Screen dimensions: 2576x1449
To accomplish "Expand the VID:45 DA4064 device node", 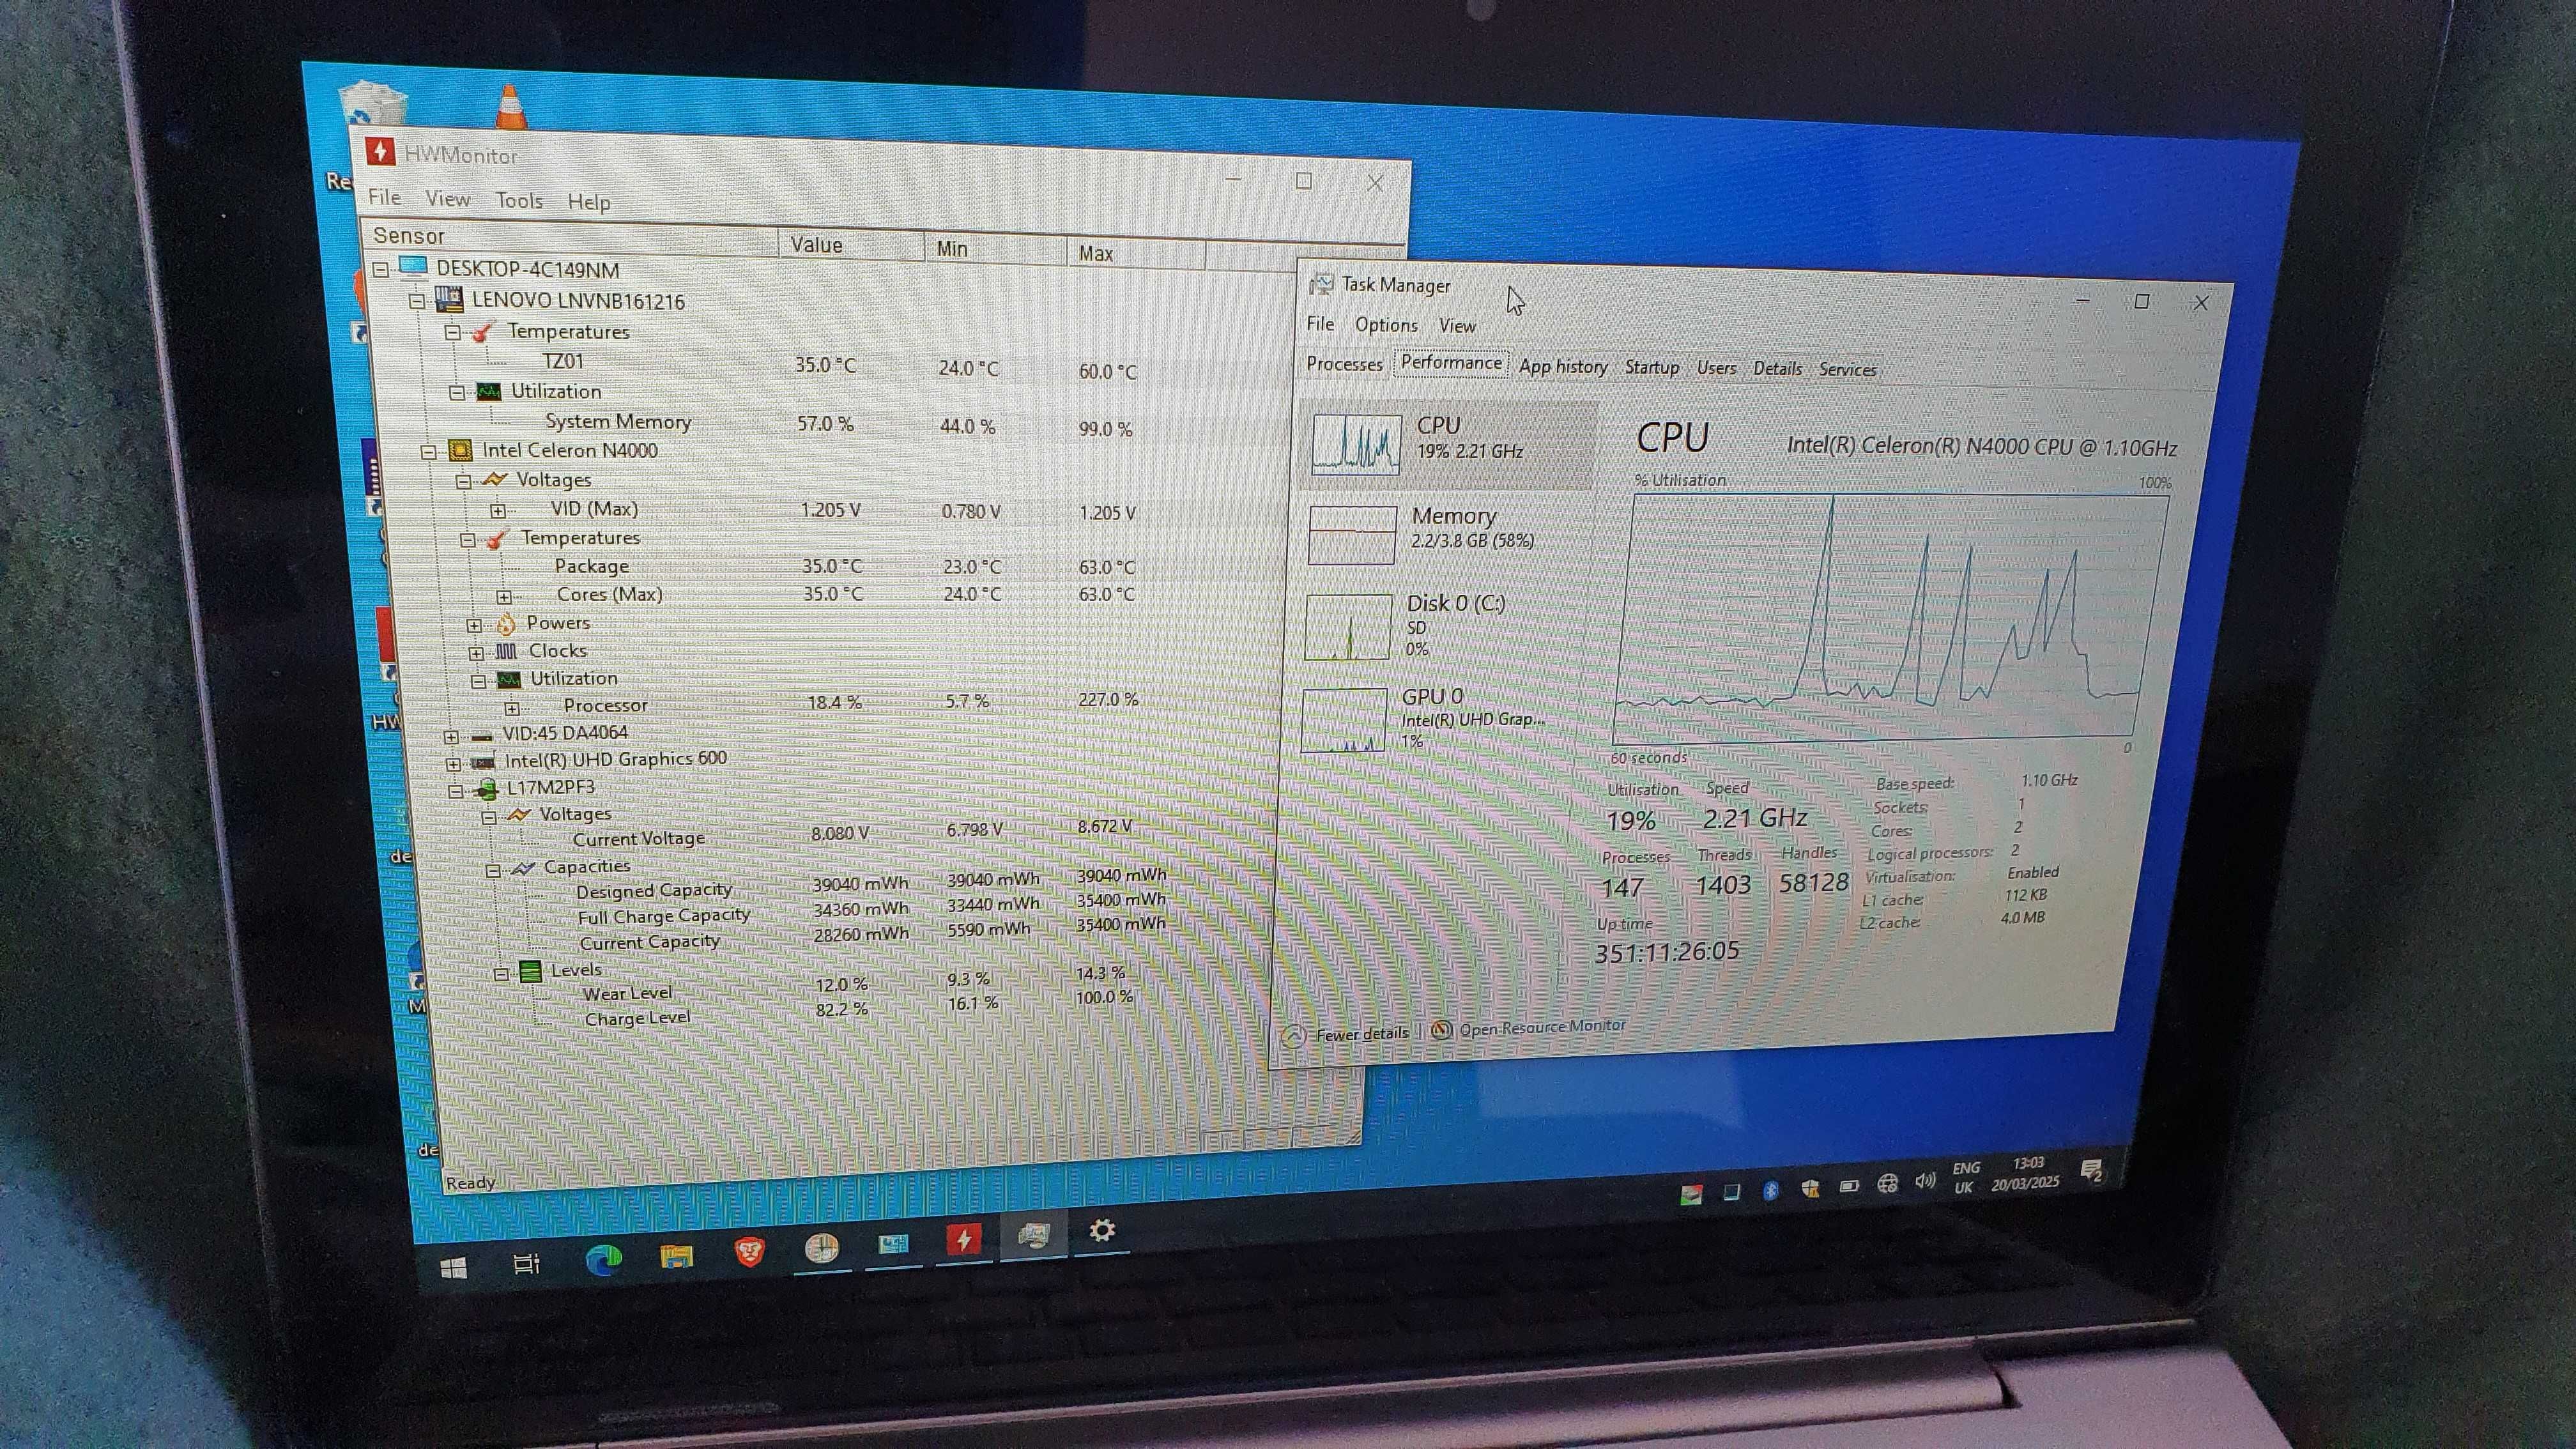I will 451,737.
